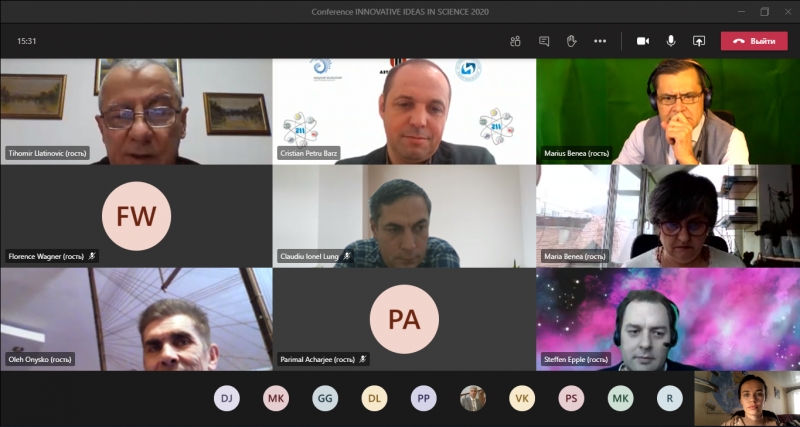Select Steffen Epple video tile
The height and width of the screenshot is (427, 800).
(x=668, y=319)
